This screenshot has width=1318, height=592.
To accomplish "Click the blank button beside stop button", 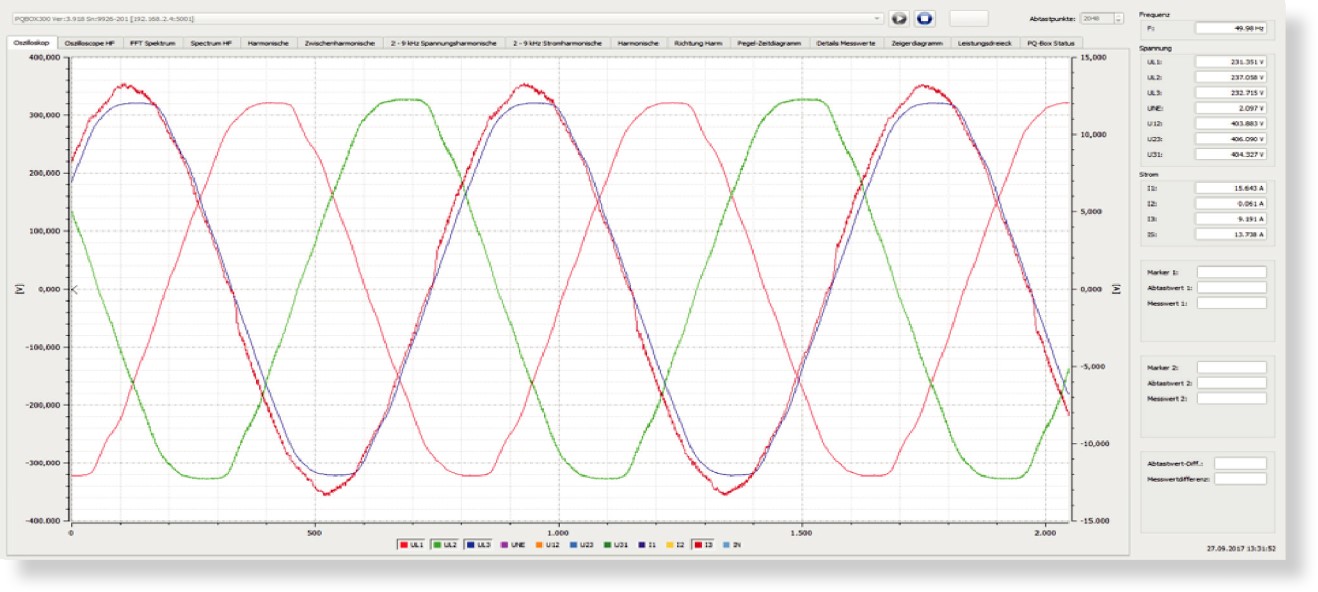I will [968, 18].
